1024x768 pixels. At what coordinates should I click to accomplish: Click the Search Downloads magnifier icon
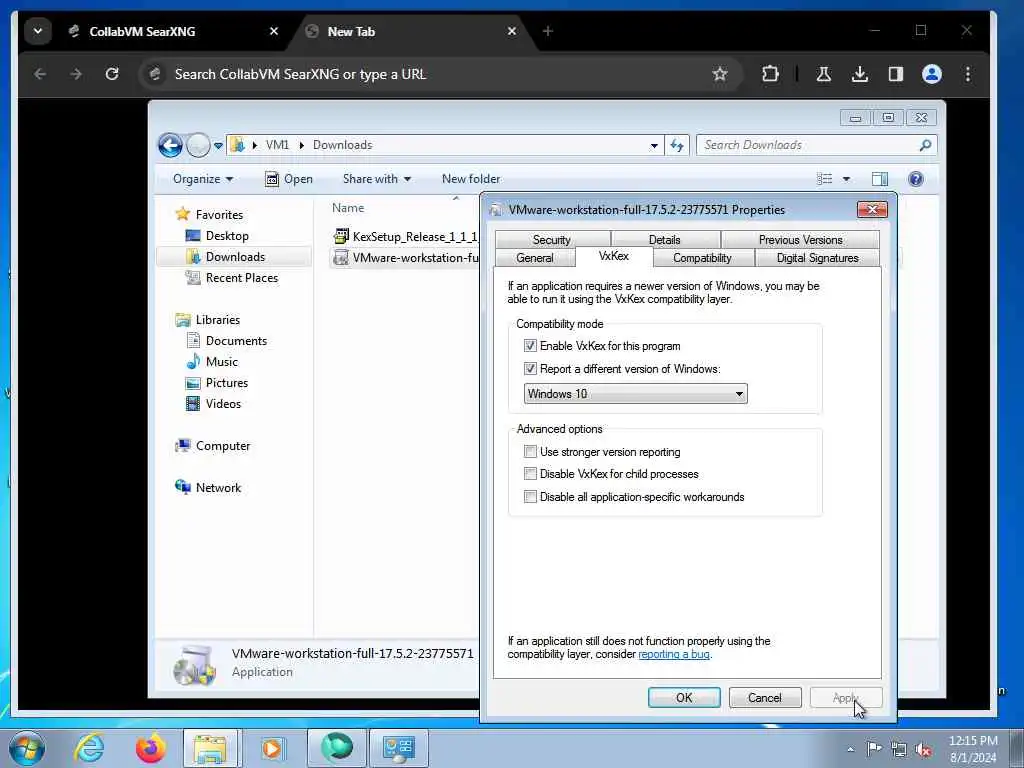[x=925, y=145]
